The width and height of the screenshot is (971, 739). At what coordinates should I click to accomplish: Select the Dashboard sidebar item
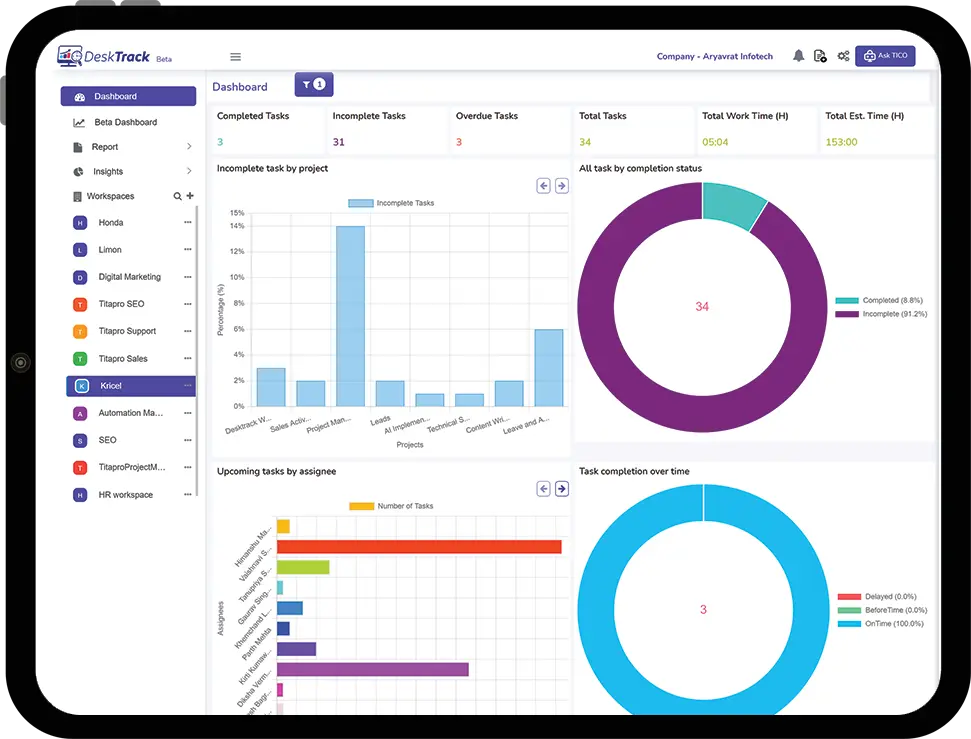coord(128,97)
